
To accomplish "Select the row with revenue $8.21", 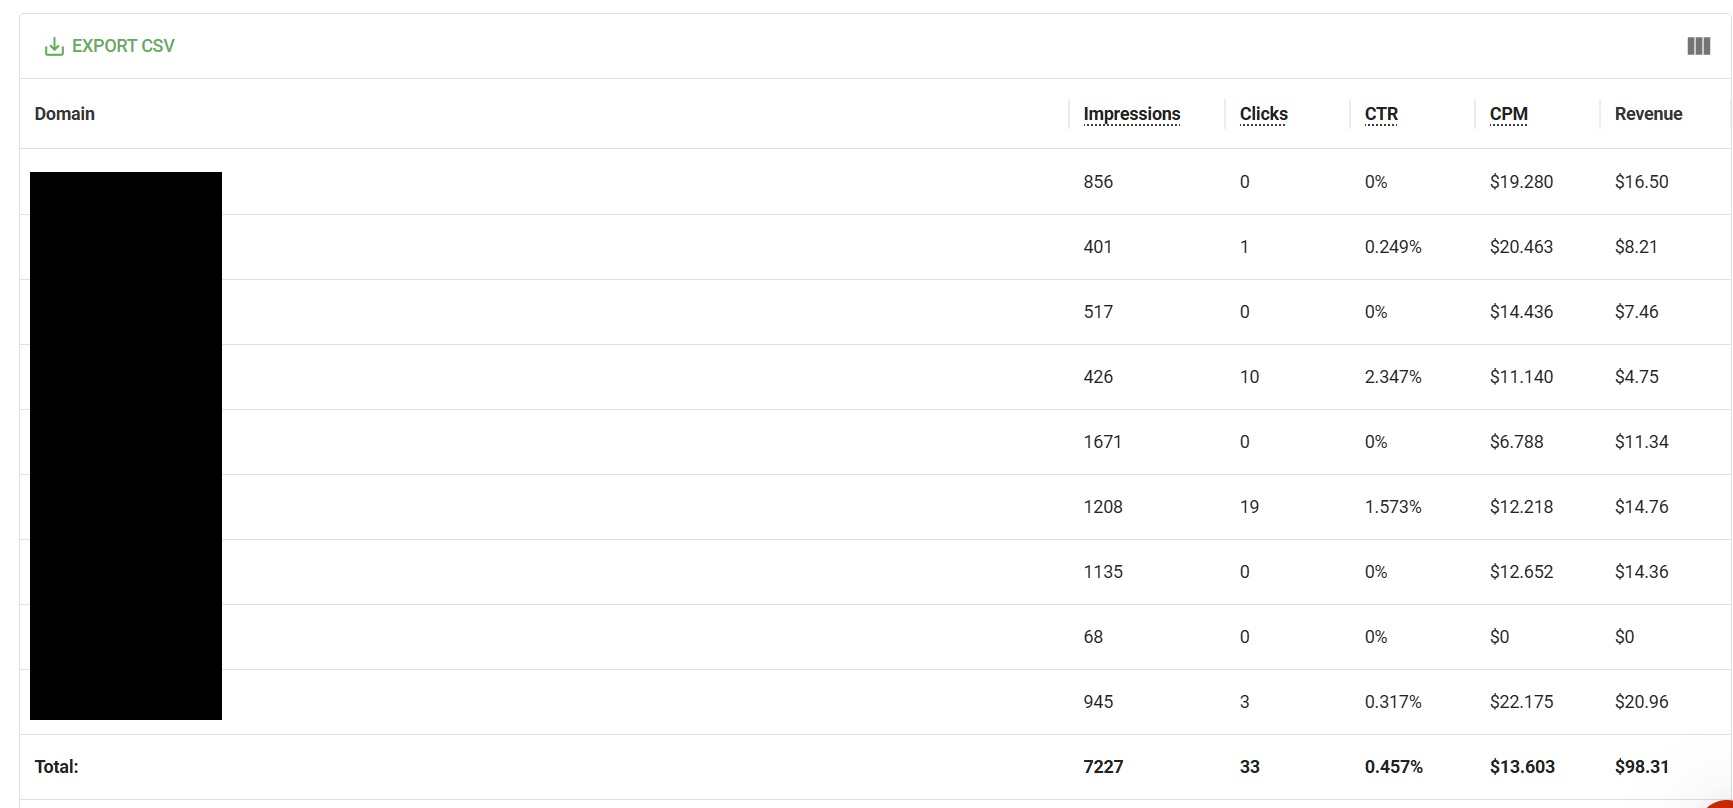I will click(875, 247).
